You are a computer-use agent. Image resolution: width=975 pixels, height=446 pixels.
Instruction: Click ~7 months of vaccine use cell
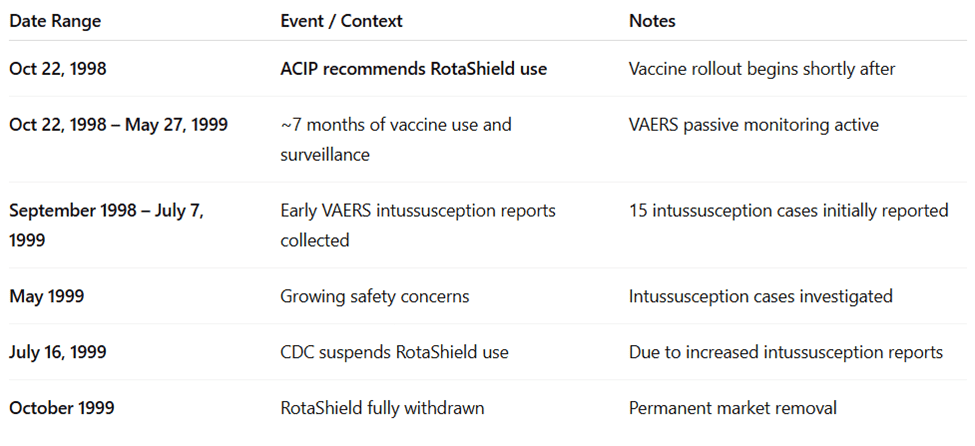click(x=395, y=139)
